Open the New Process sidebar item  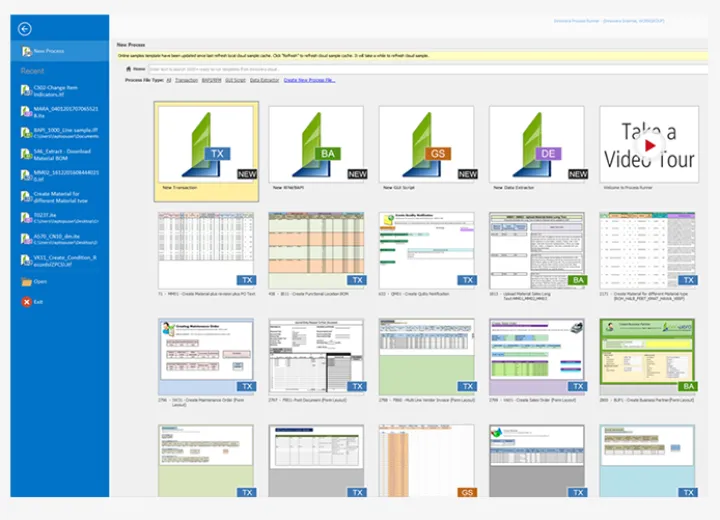point(51,51)
